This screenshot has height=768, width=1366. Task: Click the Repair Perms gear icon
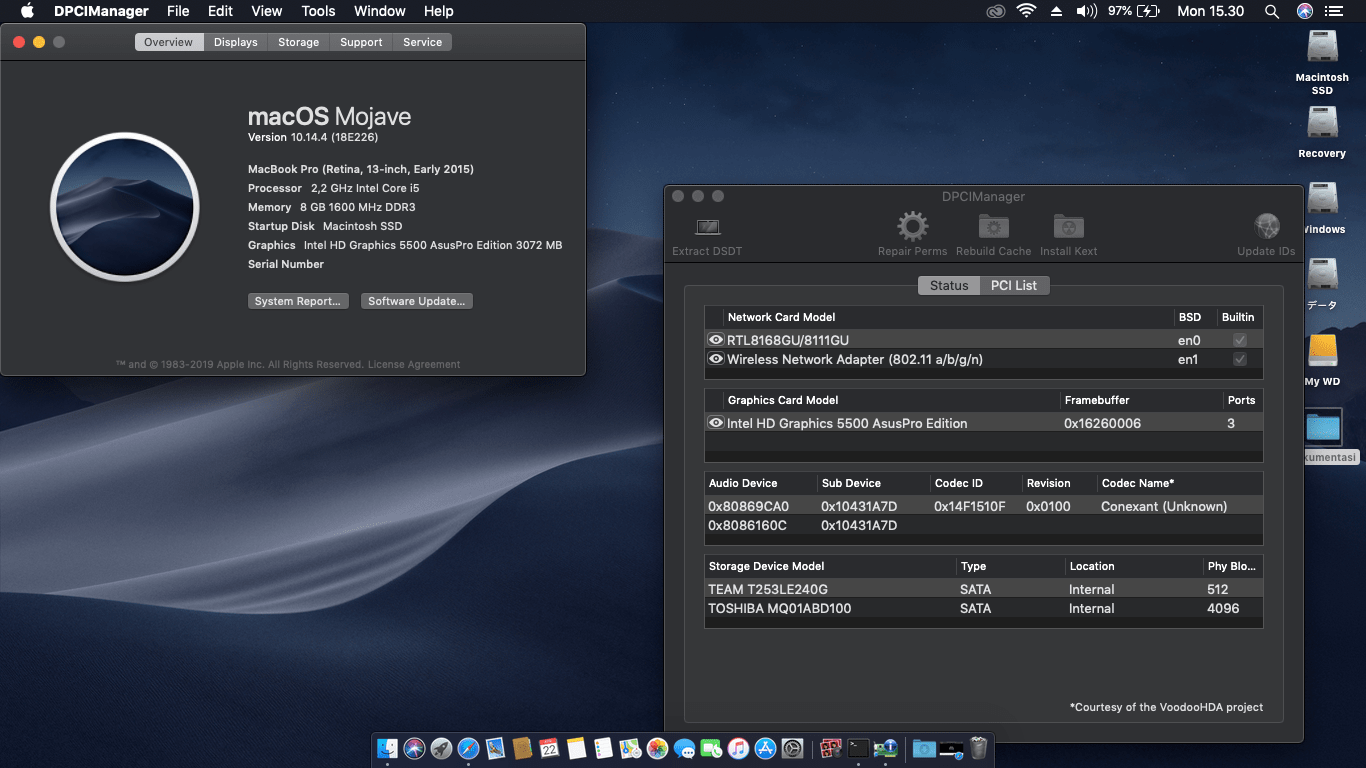912,227
